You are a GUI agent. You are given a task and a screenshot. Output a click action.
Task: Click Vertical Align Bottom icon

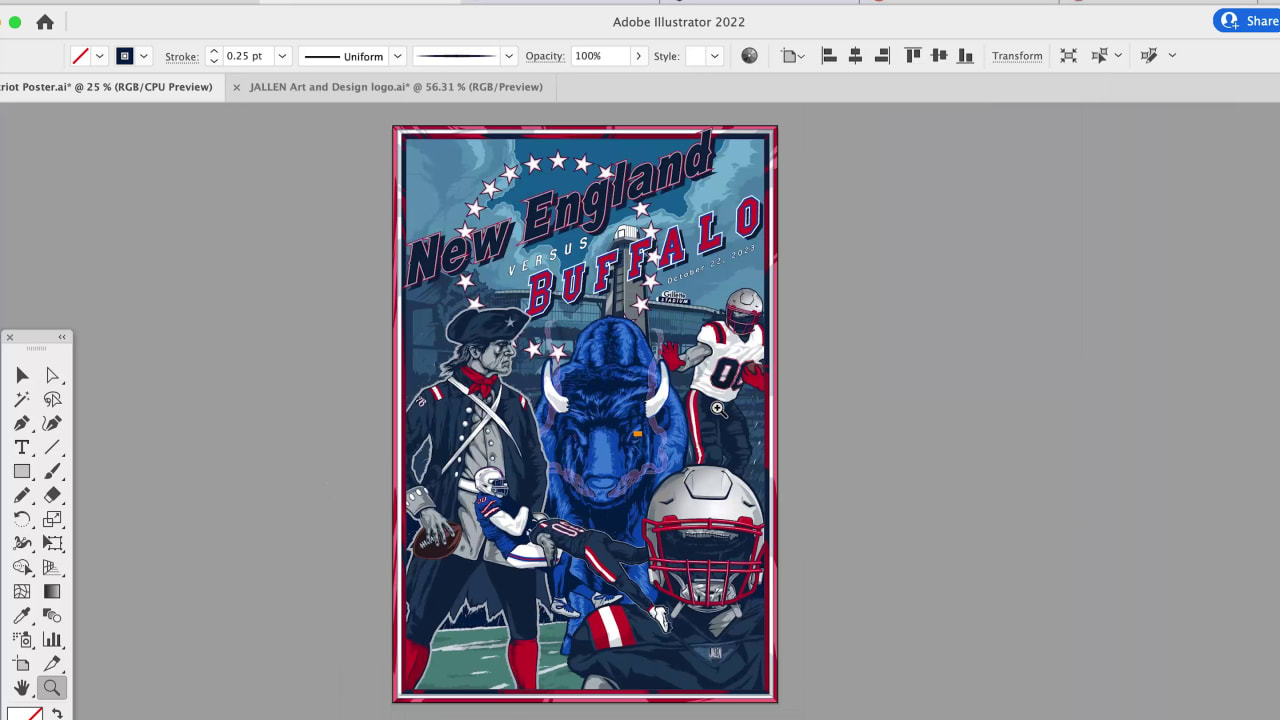965,56
